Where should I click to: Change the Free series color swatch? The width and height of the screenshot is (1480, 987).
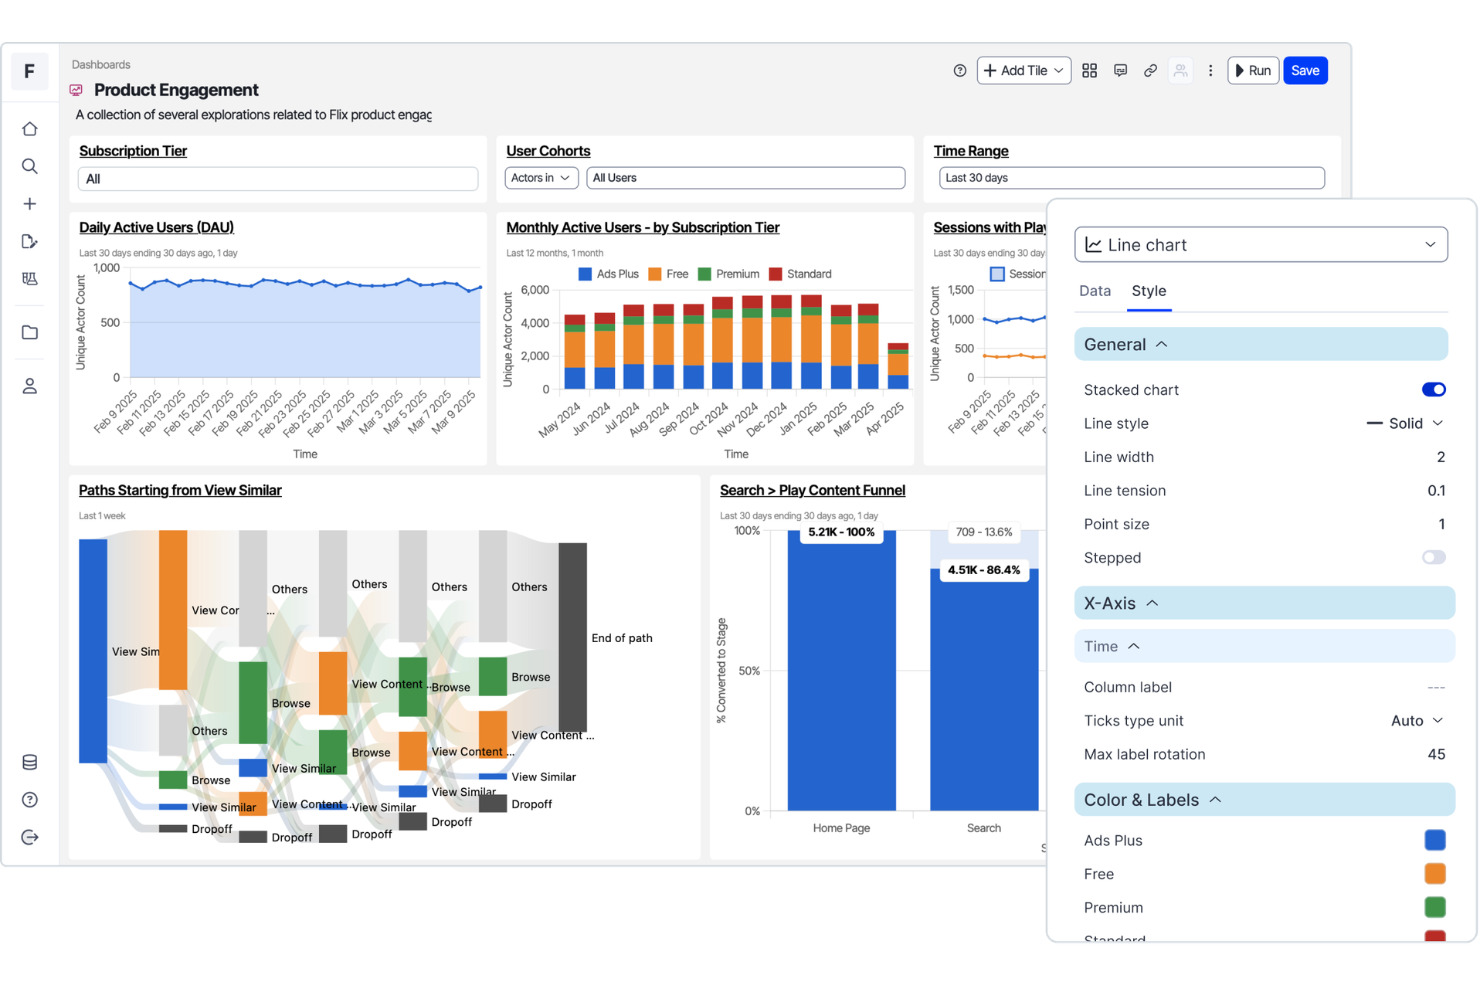pyautogui.click(x=1435, y=873)
